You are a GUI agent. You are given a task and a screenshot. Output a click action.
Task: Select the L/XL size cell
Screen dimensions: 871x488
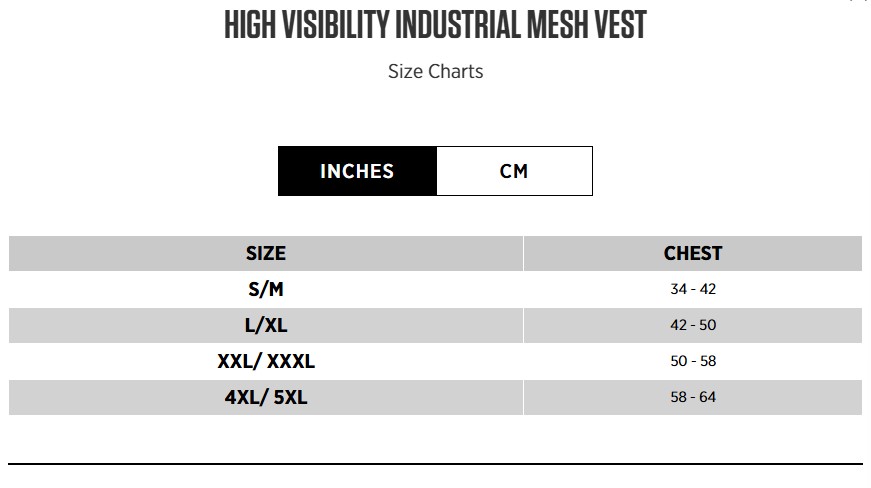tap(266, 326)
